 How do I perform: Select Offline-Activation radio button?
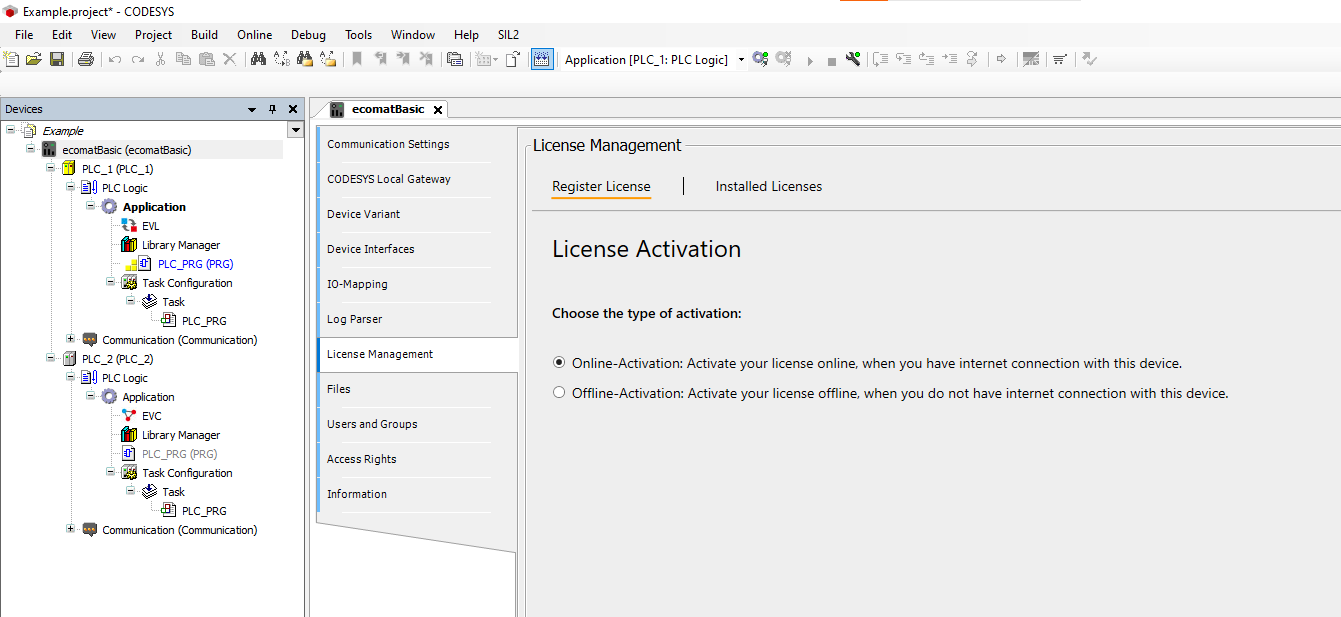pos(559,392)
